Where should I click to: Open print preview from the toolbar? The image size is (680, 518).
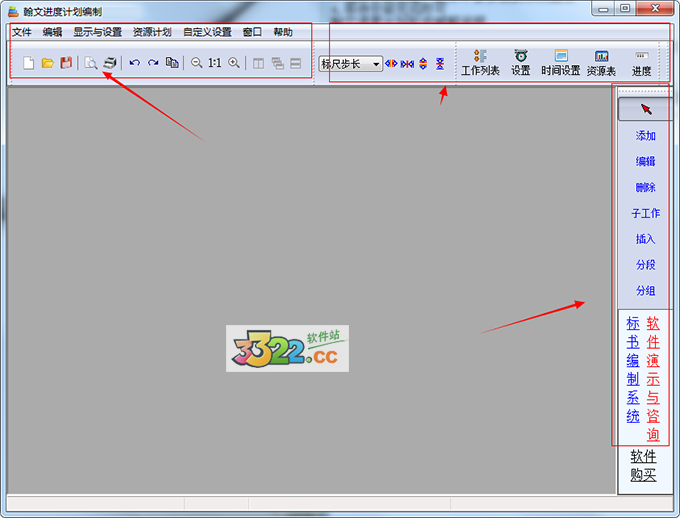(91, 63)
